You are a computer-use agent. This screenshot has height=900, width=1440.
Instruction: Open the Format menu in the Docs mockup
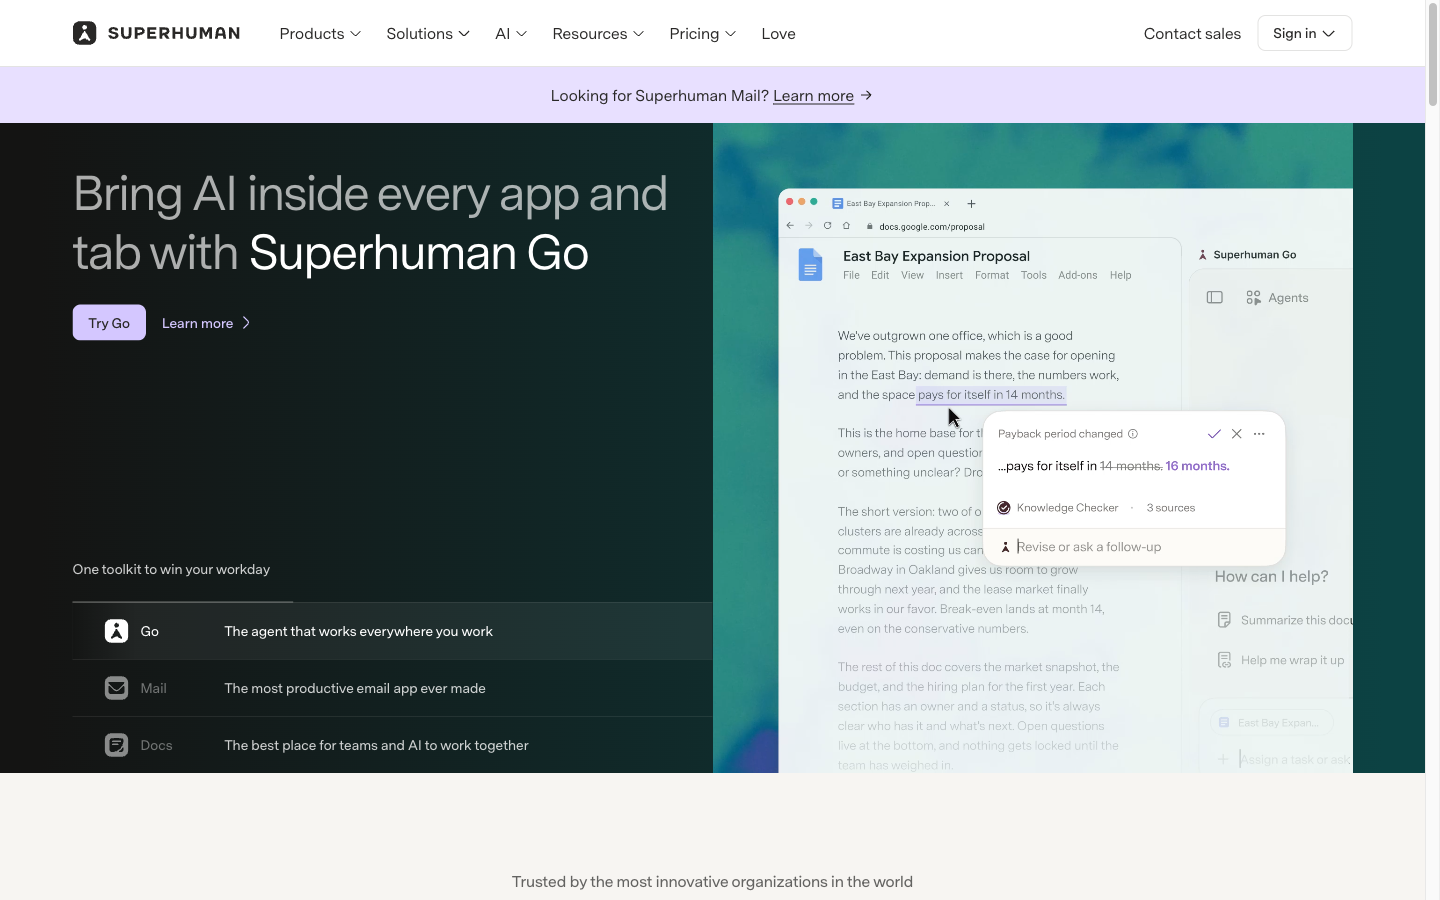coord(992,275)
